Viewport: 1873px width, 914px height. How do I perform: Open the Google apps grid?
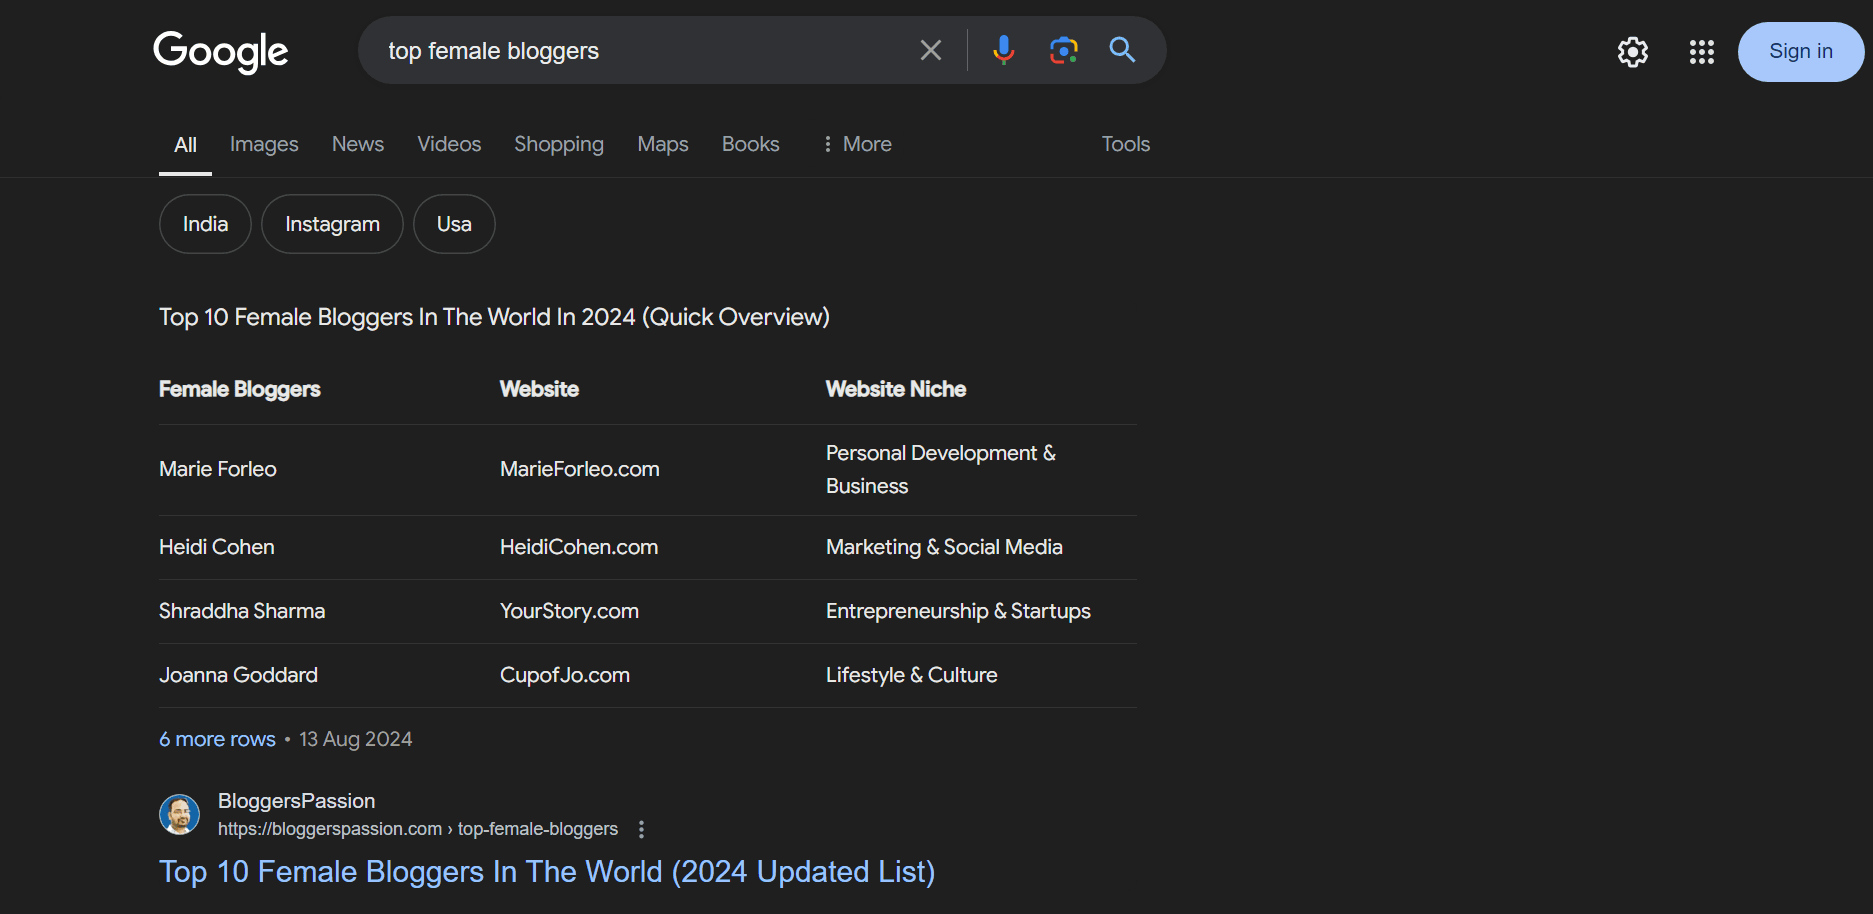tap(1700, 51)
